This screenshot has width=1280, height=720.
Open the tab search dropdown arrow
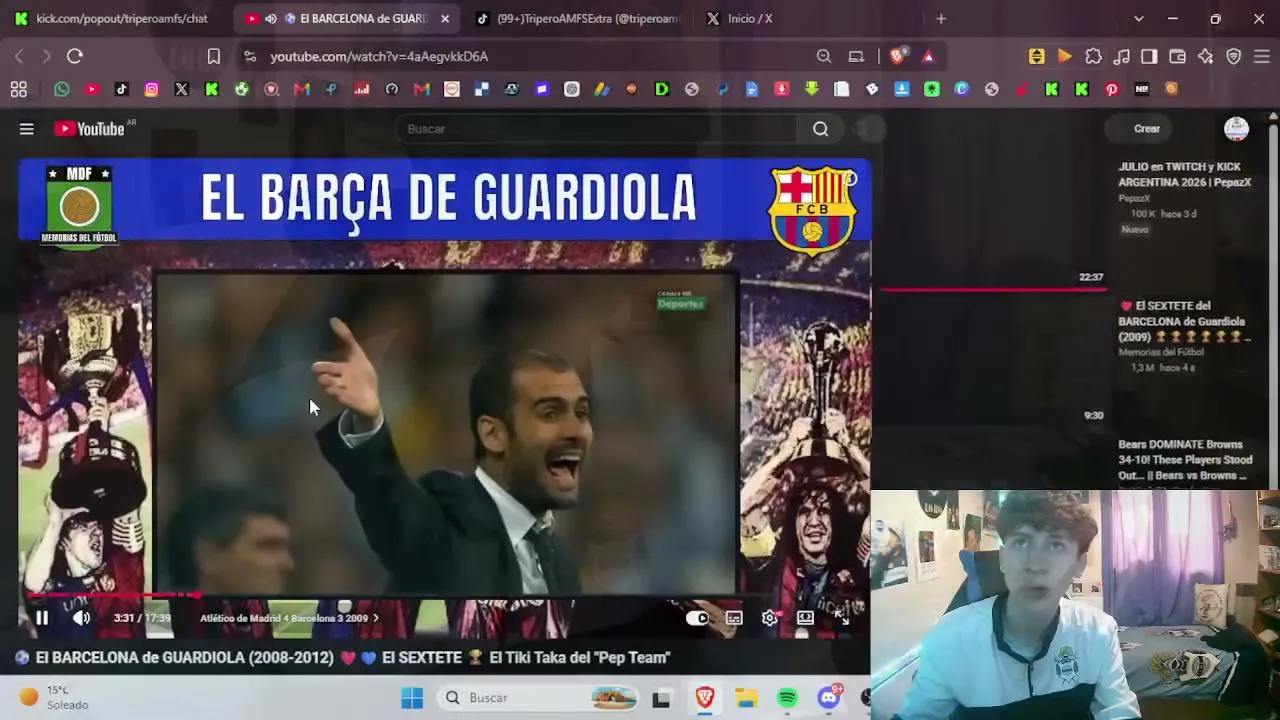point(1138,19)
